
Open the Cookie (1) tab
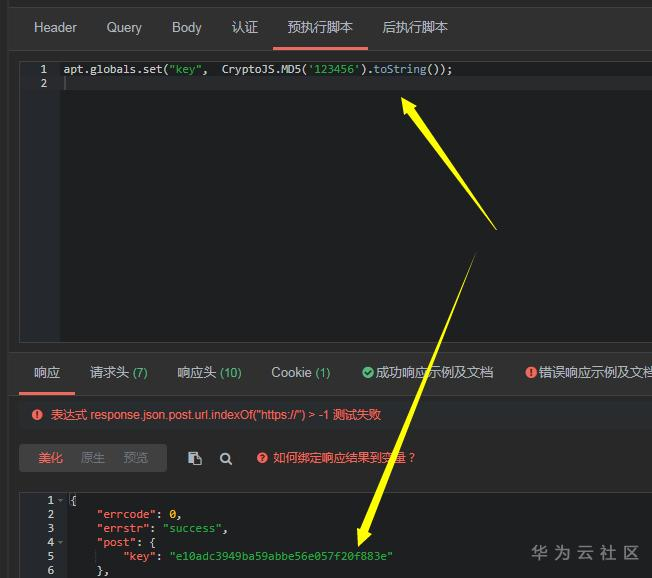click(301, 372)
